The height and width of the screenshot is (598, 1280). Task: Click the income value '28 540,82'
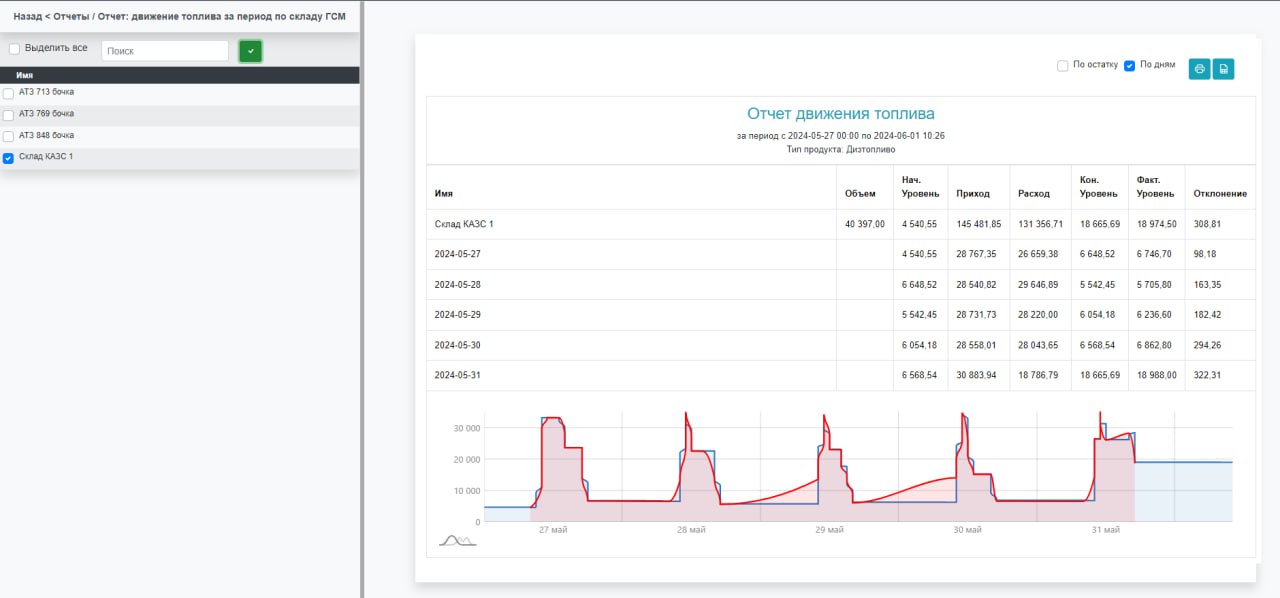click(x=976, y=285)
